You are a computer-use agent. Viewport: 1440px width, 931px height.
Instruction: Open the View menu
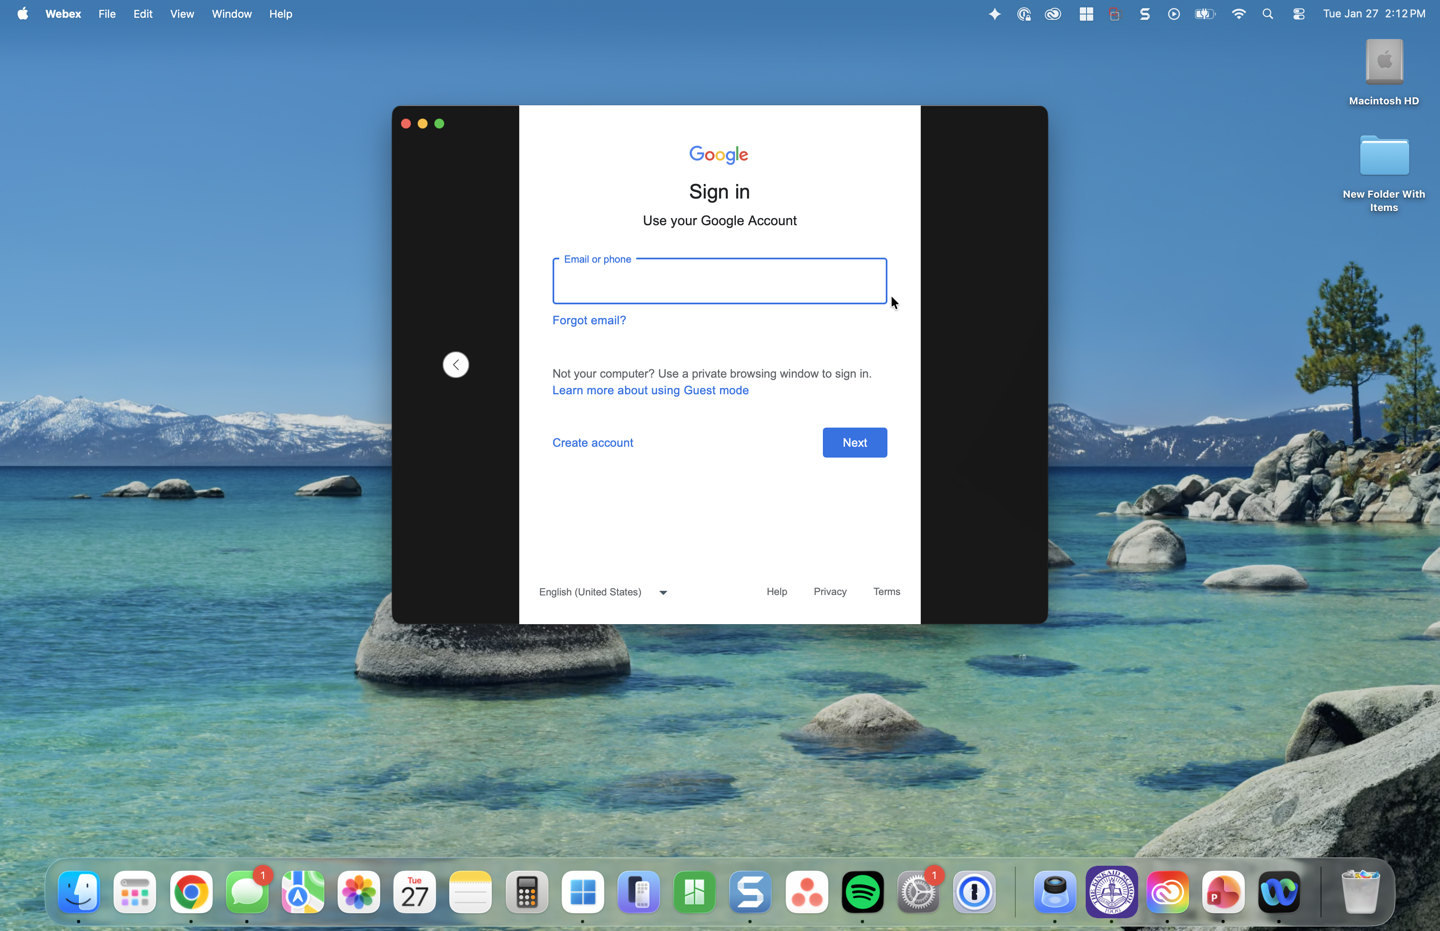click(x=182, y=14)
